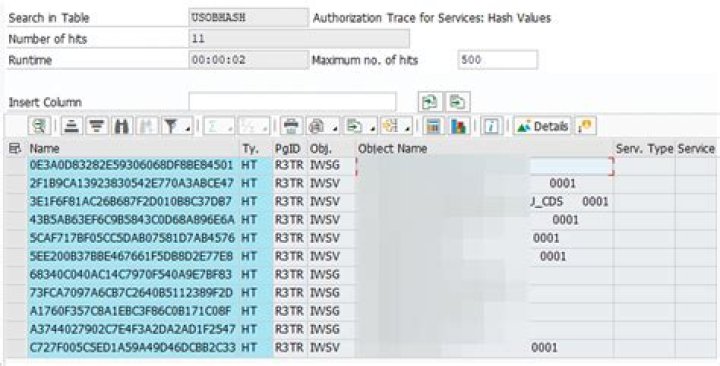Sort the table in descending order
Viewport: 720px width, 366px height.
pos(96,126)
